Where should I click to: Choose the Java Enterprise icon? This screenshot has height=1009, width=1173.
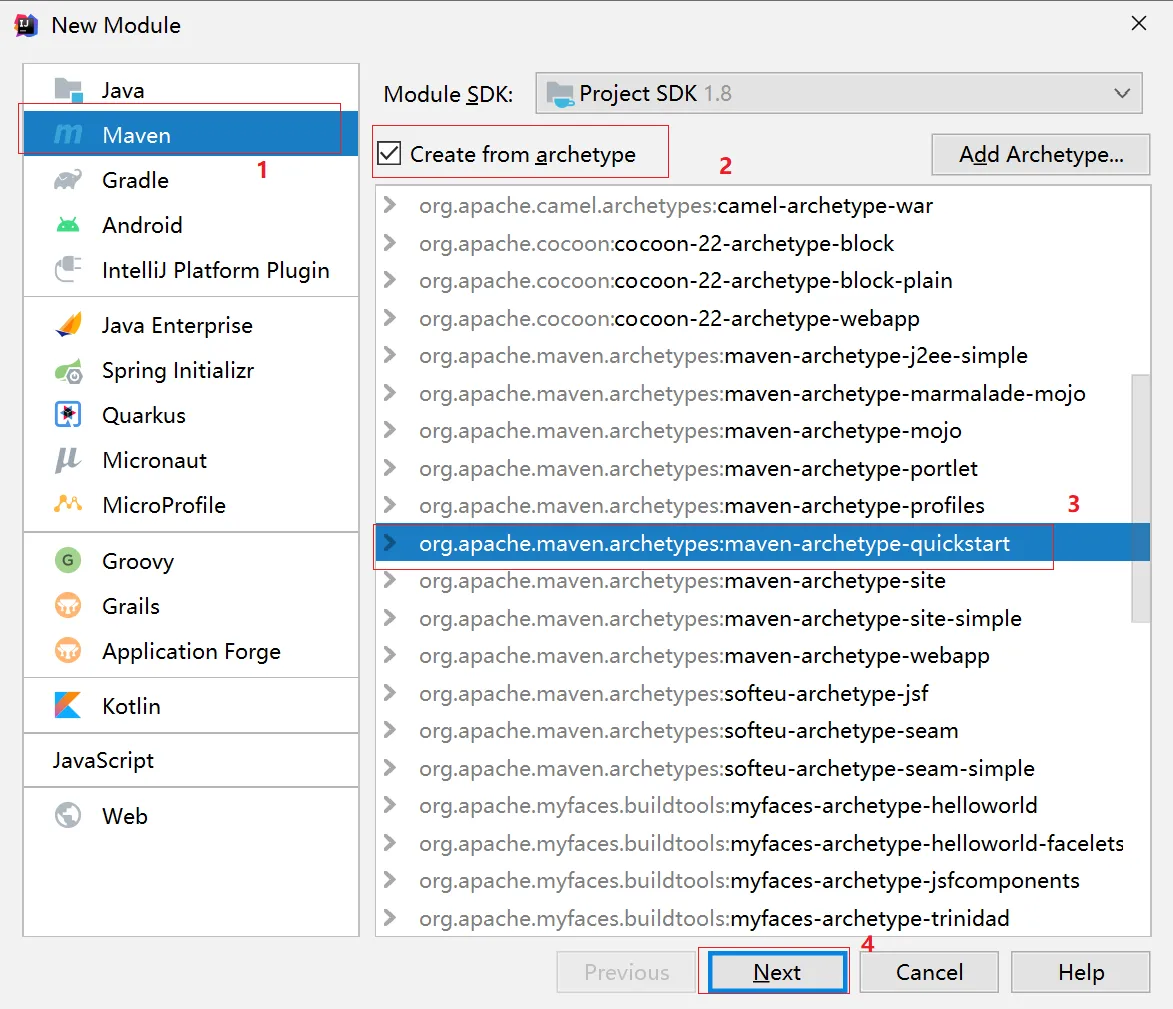click(x=68, y=326)
